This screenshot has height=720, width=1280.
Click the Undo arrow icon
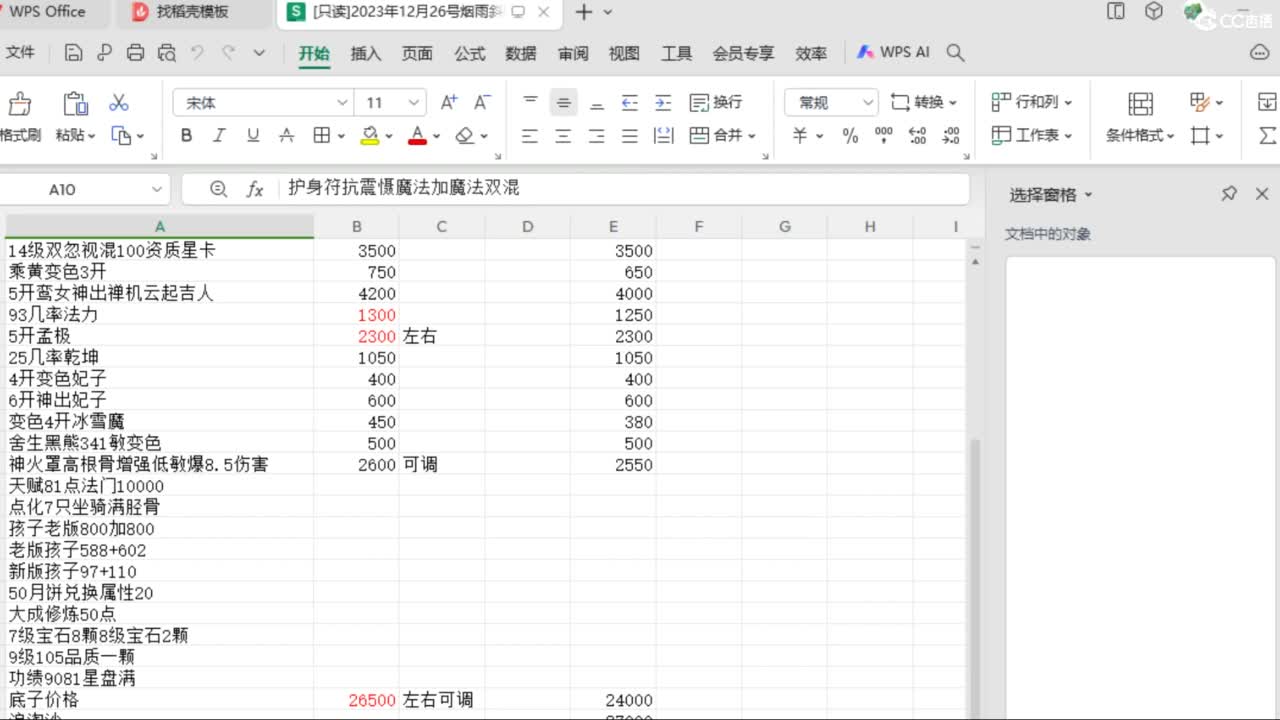(197, 53)
